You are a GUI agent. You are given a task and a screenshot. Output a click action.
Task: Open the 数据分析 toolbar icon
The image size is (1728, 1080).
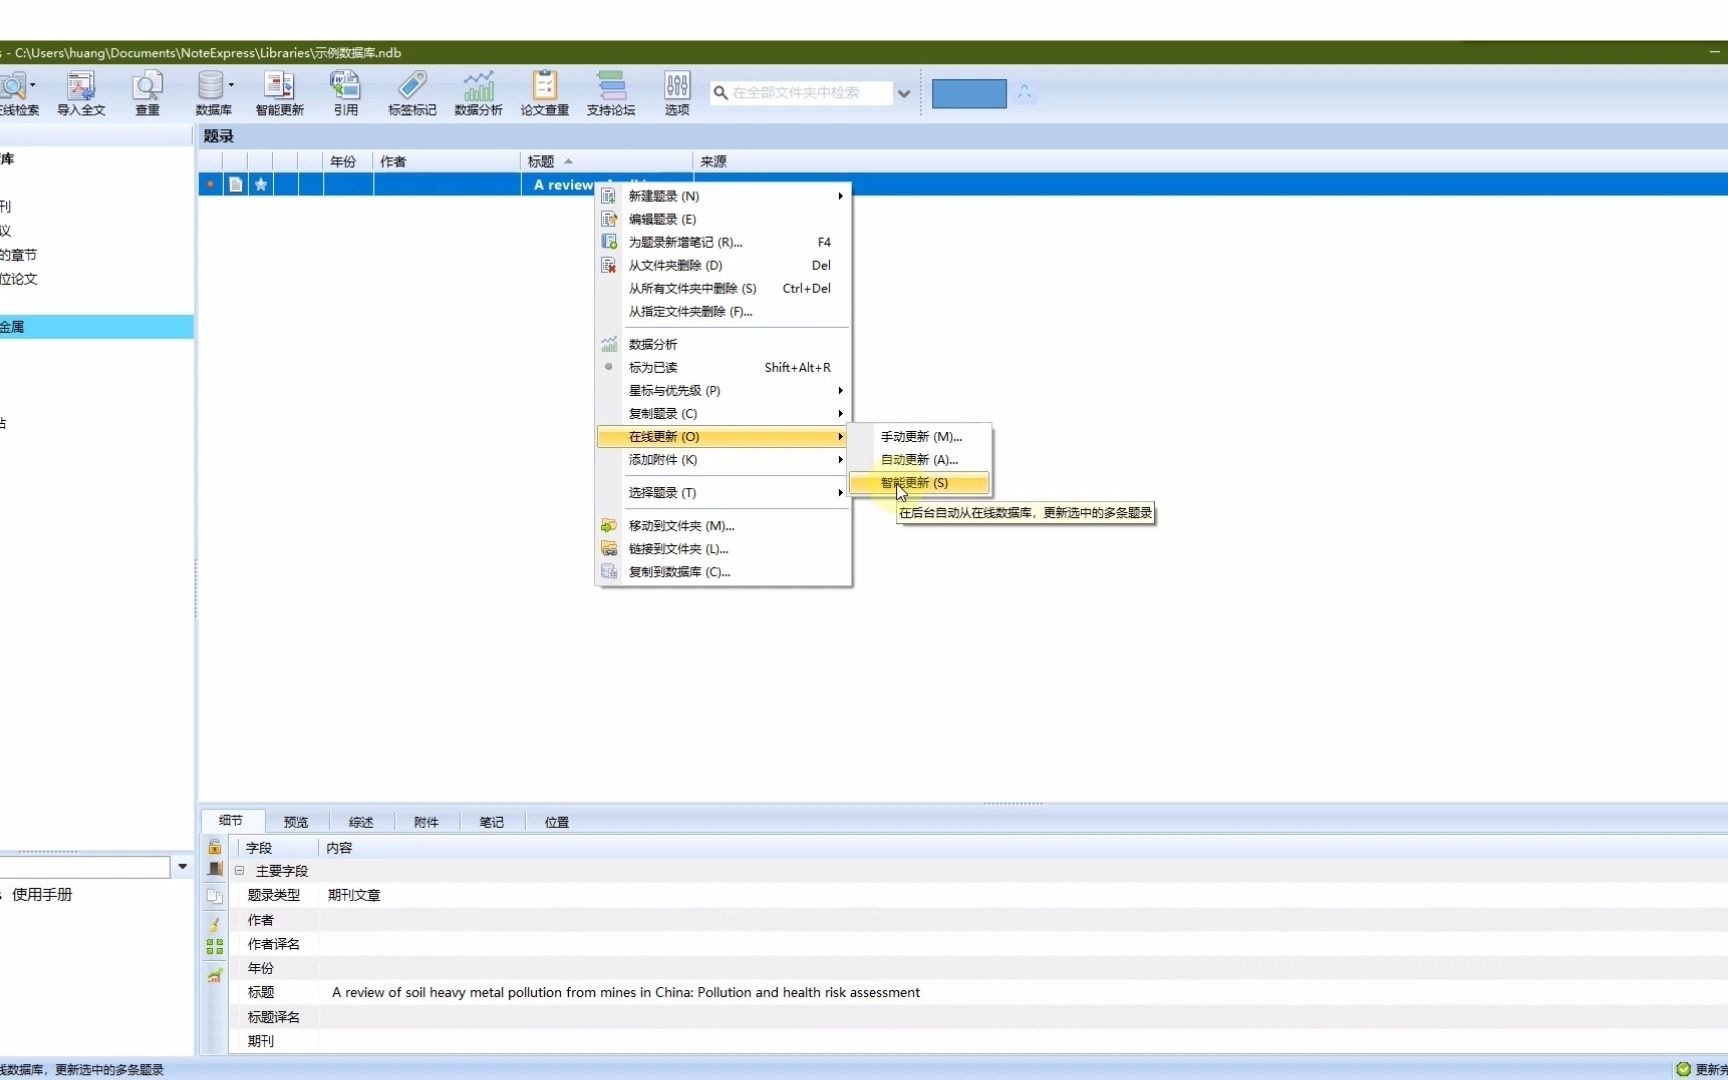[478, 93]
